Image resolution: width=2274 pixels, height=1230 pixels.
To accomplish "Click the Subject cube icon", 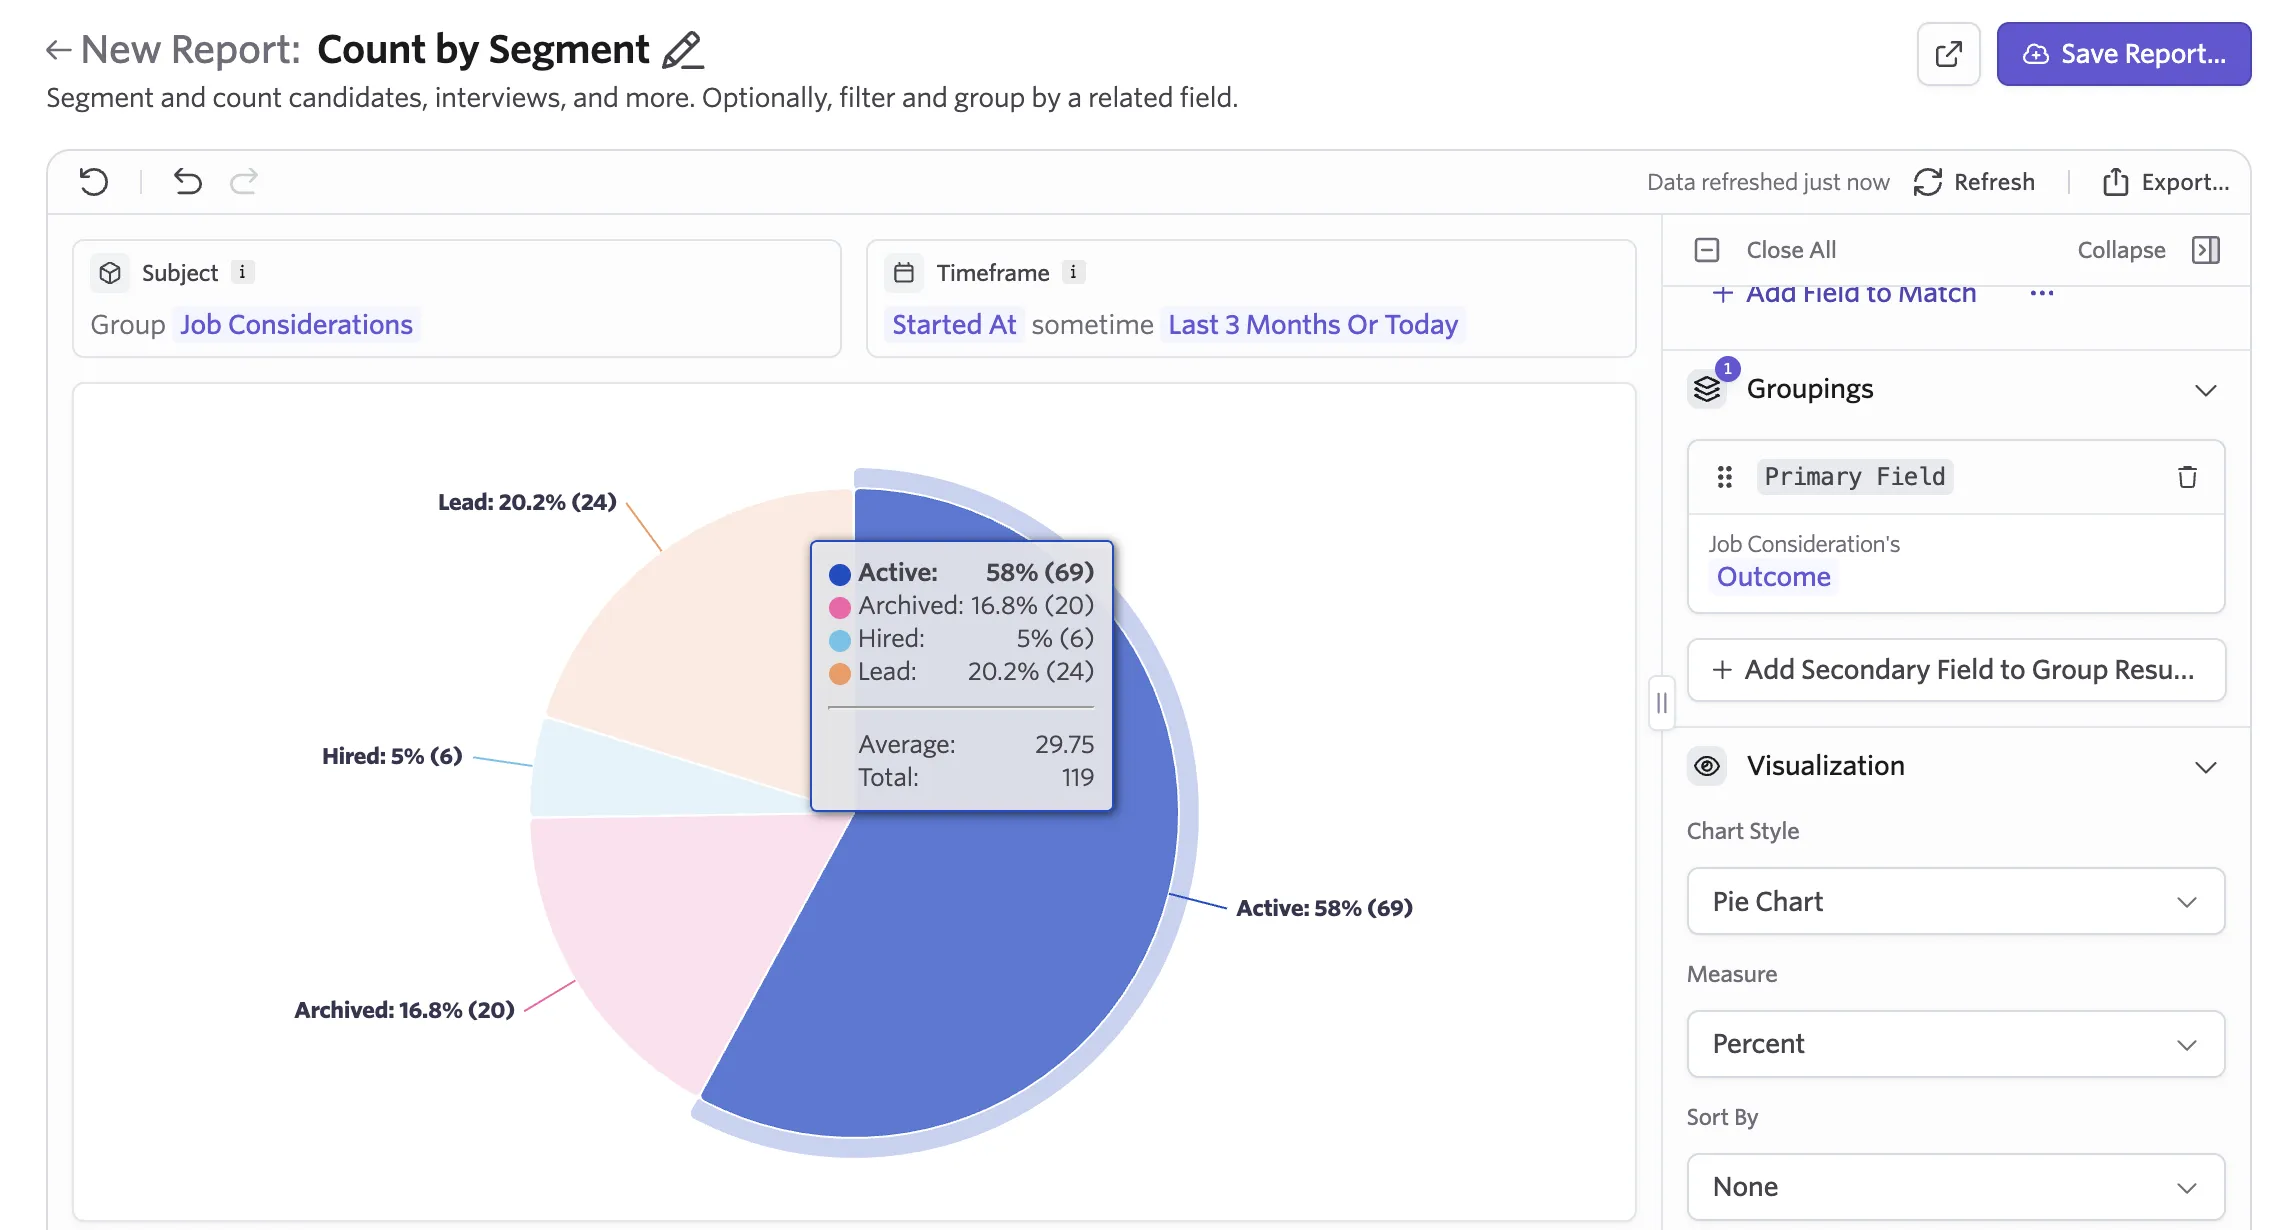I will tap(110, 273).
